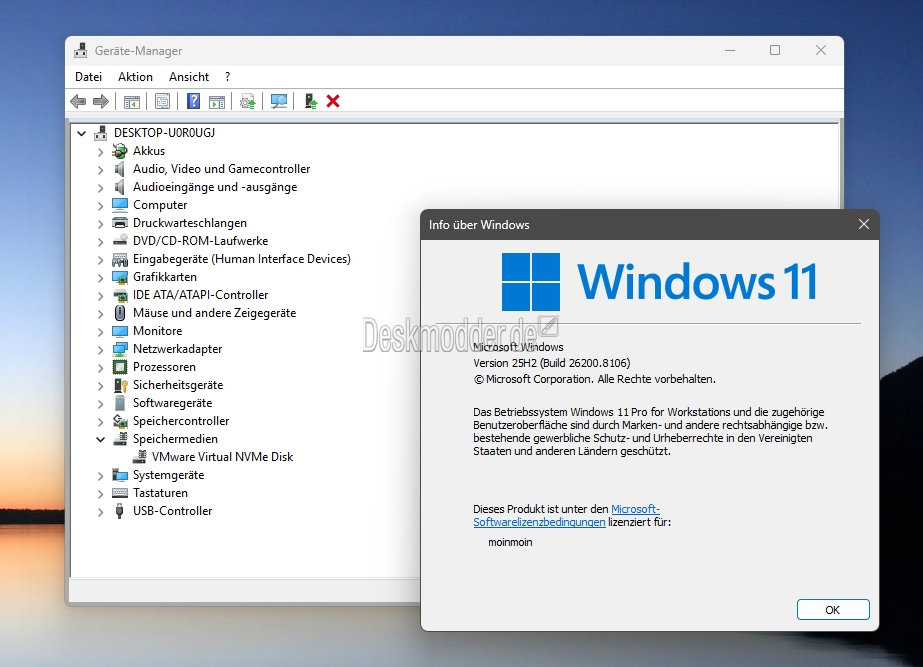The image size is (923, 667).
Task: Click the red X uninstall device icon
Action: 333,101
